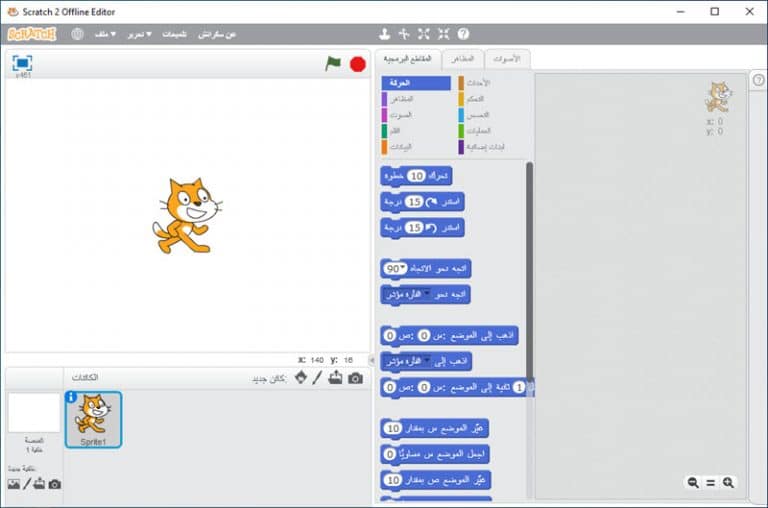Image resolution: width=768 pixels, height=508 pixels.
Task: Select the white Stage backdrop thumbnail
Action: pyautogui.click(x=34, y=412)
